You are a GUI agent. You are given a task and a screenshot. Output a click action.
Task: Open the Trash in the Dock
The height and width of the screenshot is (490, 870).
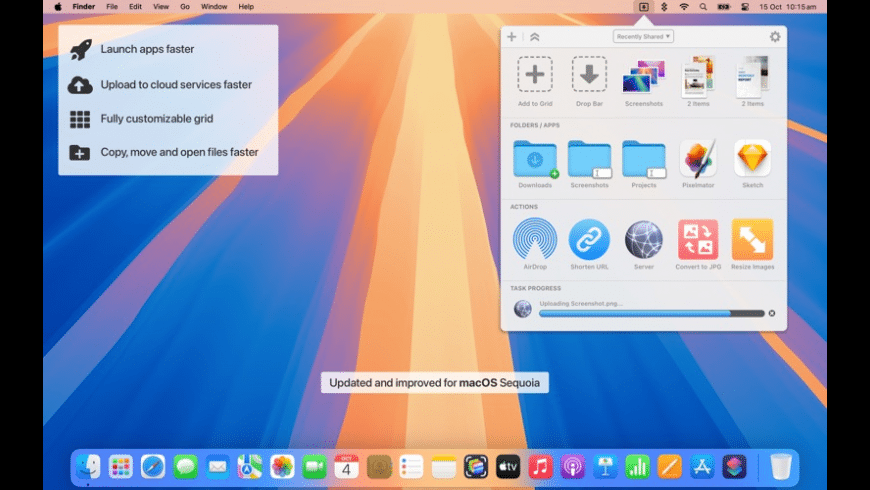(x=781, y=466)
